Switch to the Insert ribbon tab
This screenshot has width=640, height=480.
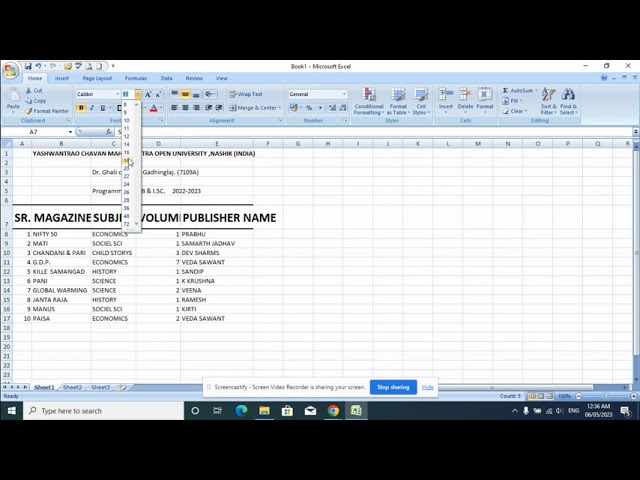click(62, 78)
